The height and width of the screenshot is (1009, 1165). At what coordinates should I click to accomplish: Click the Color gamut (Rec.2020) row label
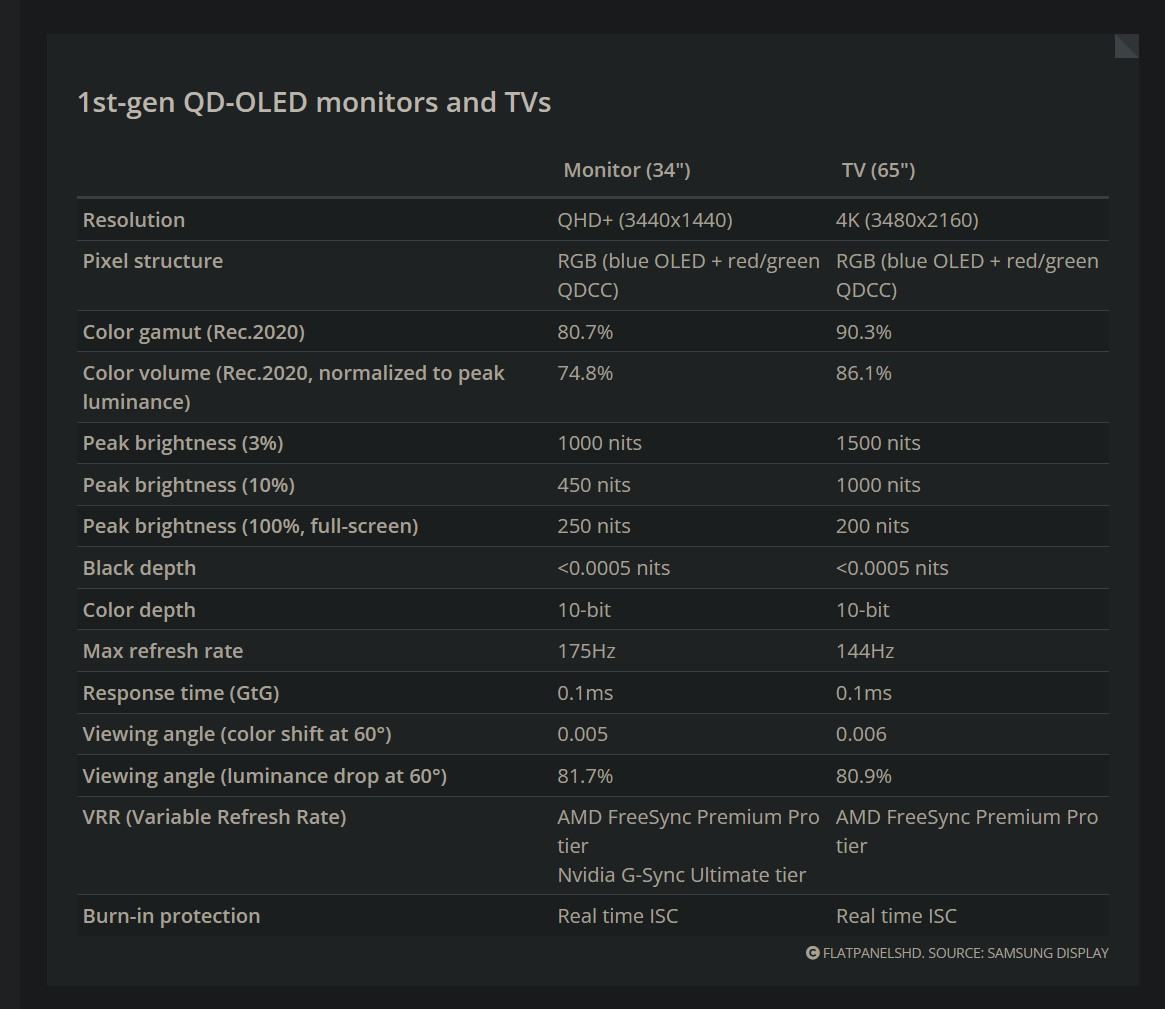194,332
